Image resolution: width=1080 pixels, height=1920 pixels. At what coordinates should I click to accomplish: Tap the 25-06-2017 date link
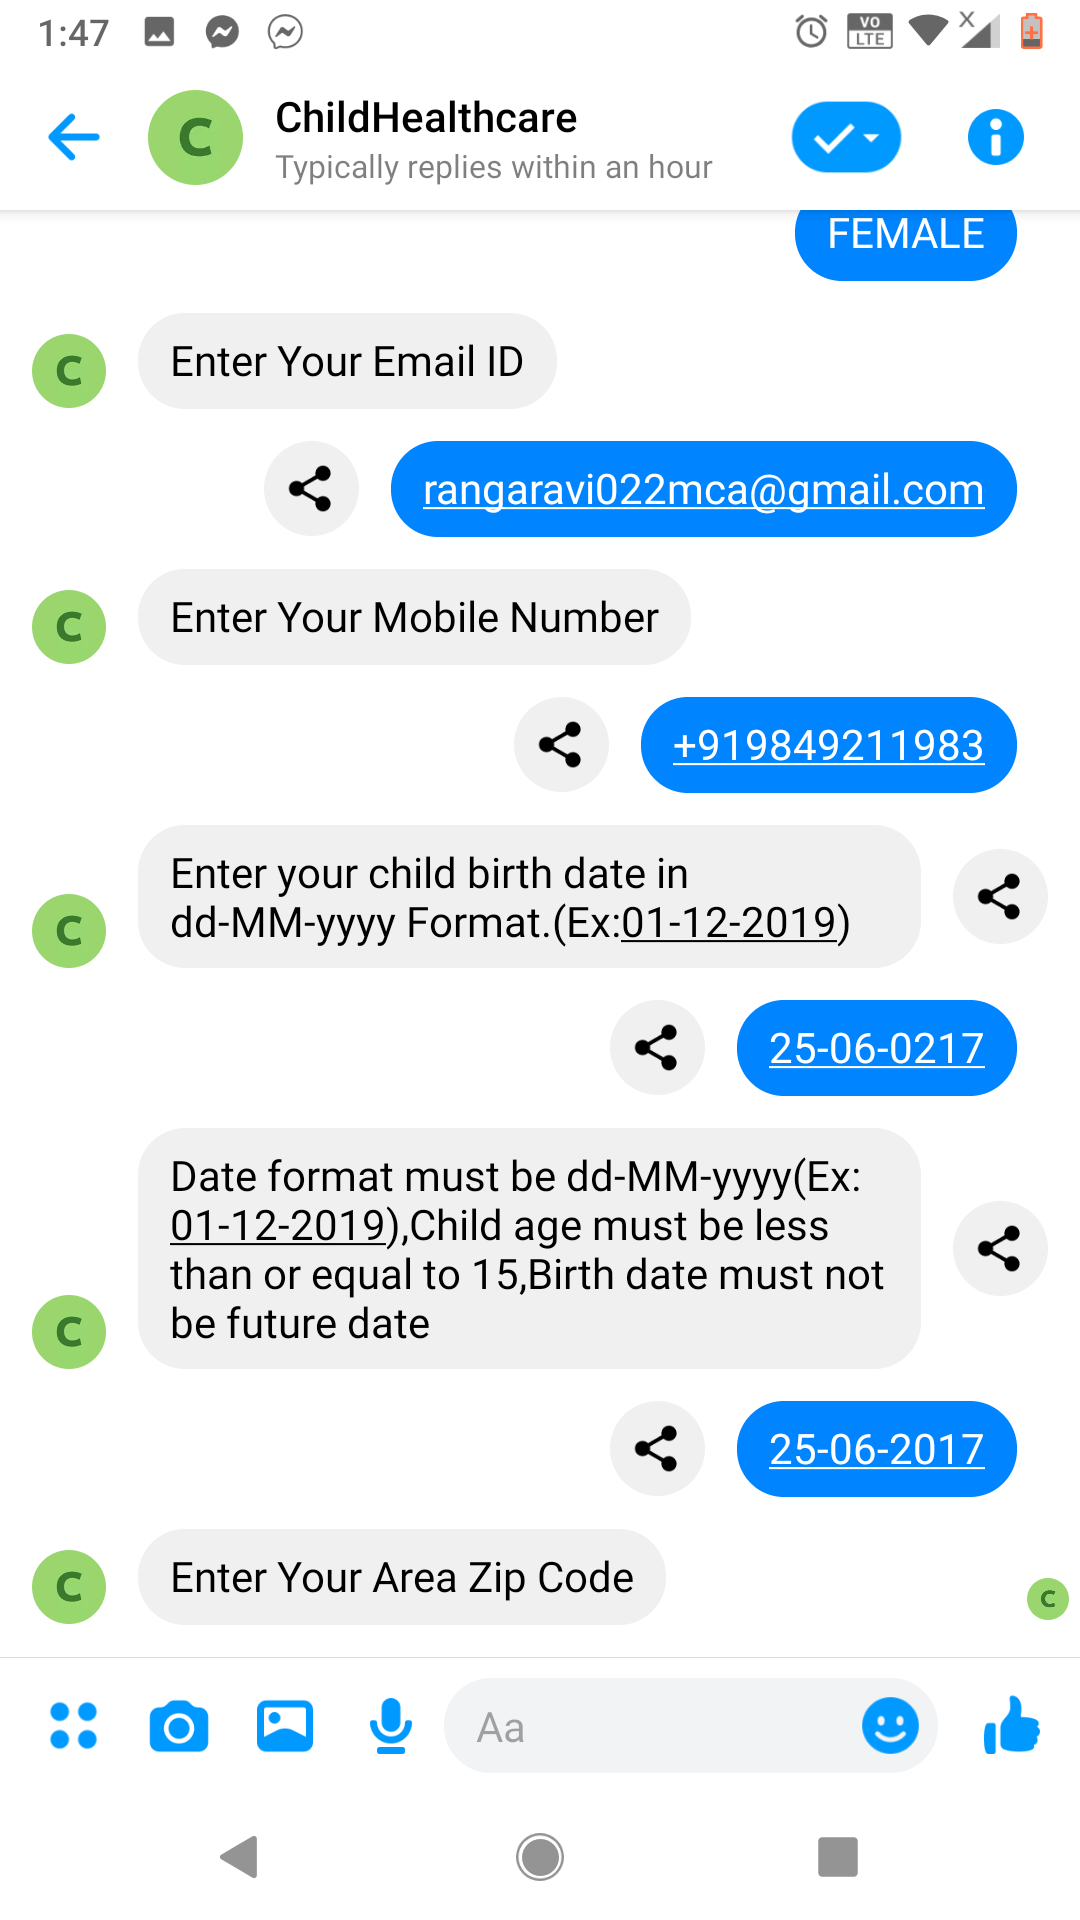pos(876,1450)
